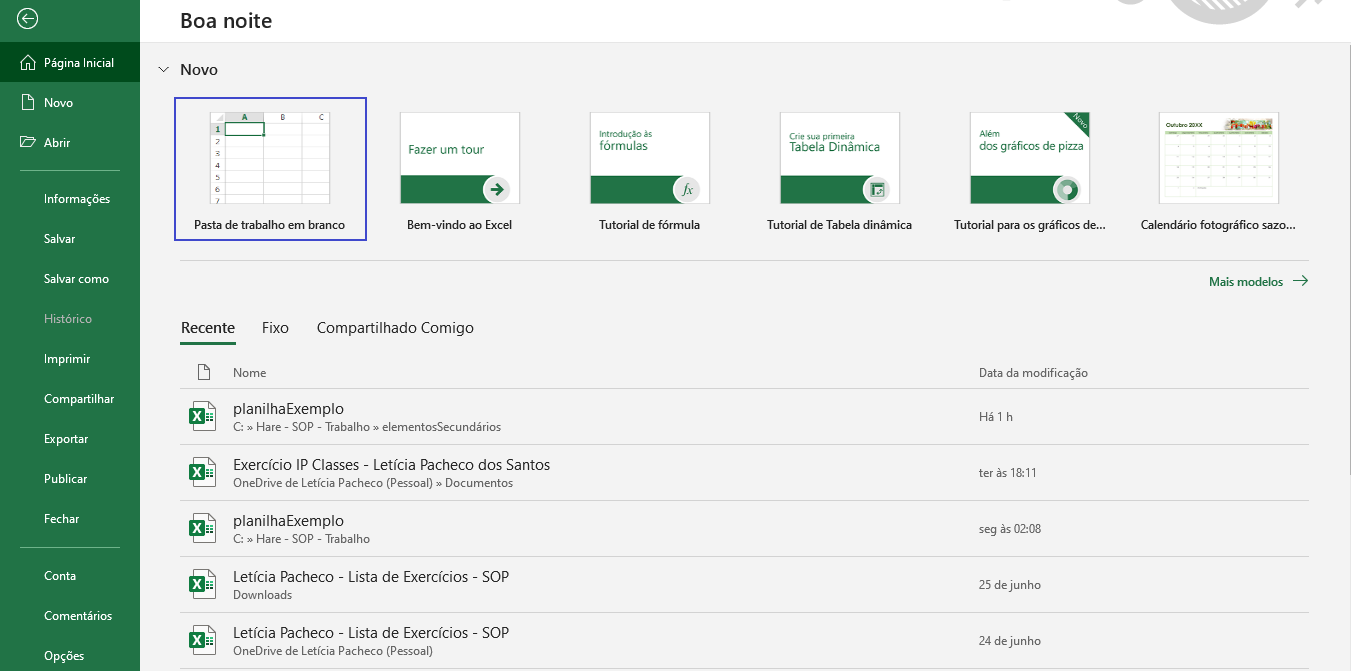Collapse the Novo section chevron
Viewport: 1351px width, 671px height.
click(164, 70)
